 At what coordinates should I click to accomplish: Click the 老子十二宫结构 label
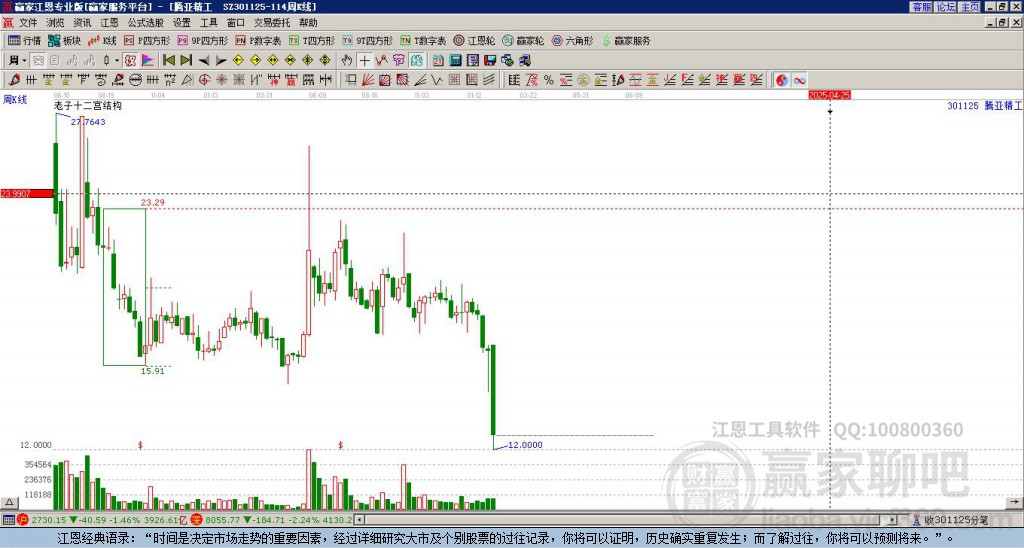(88, 105)
